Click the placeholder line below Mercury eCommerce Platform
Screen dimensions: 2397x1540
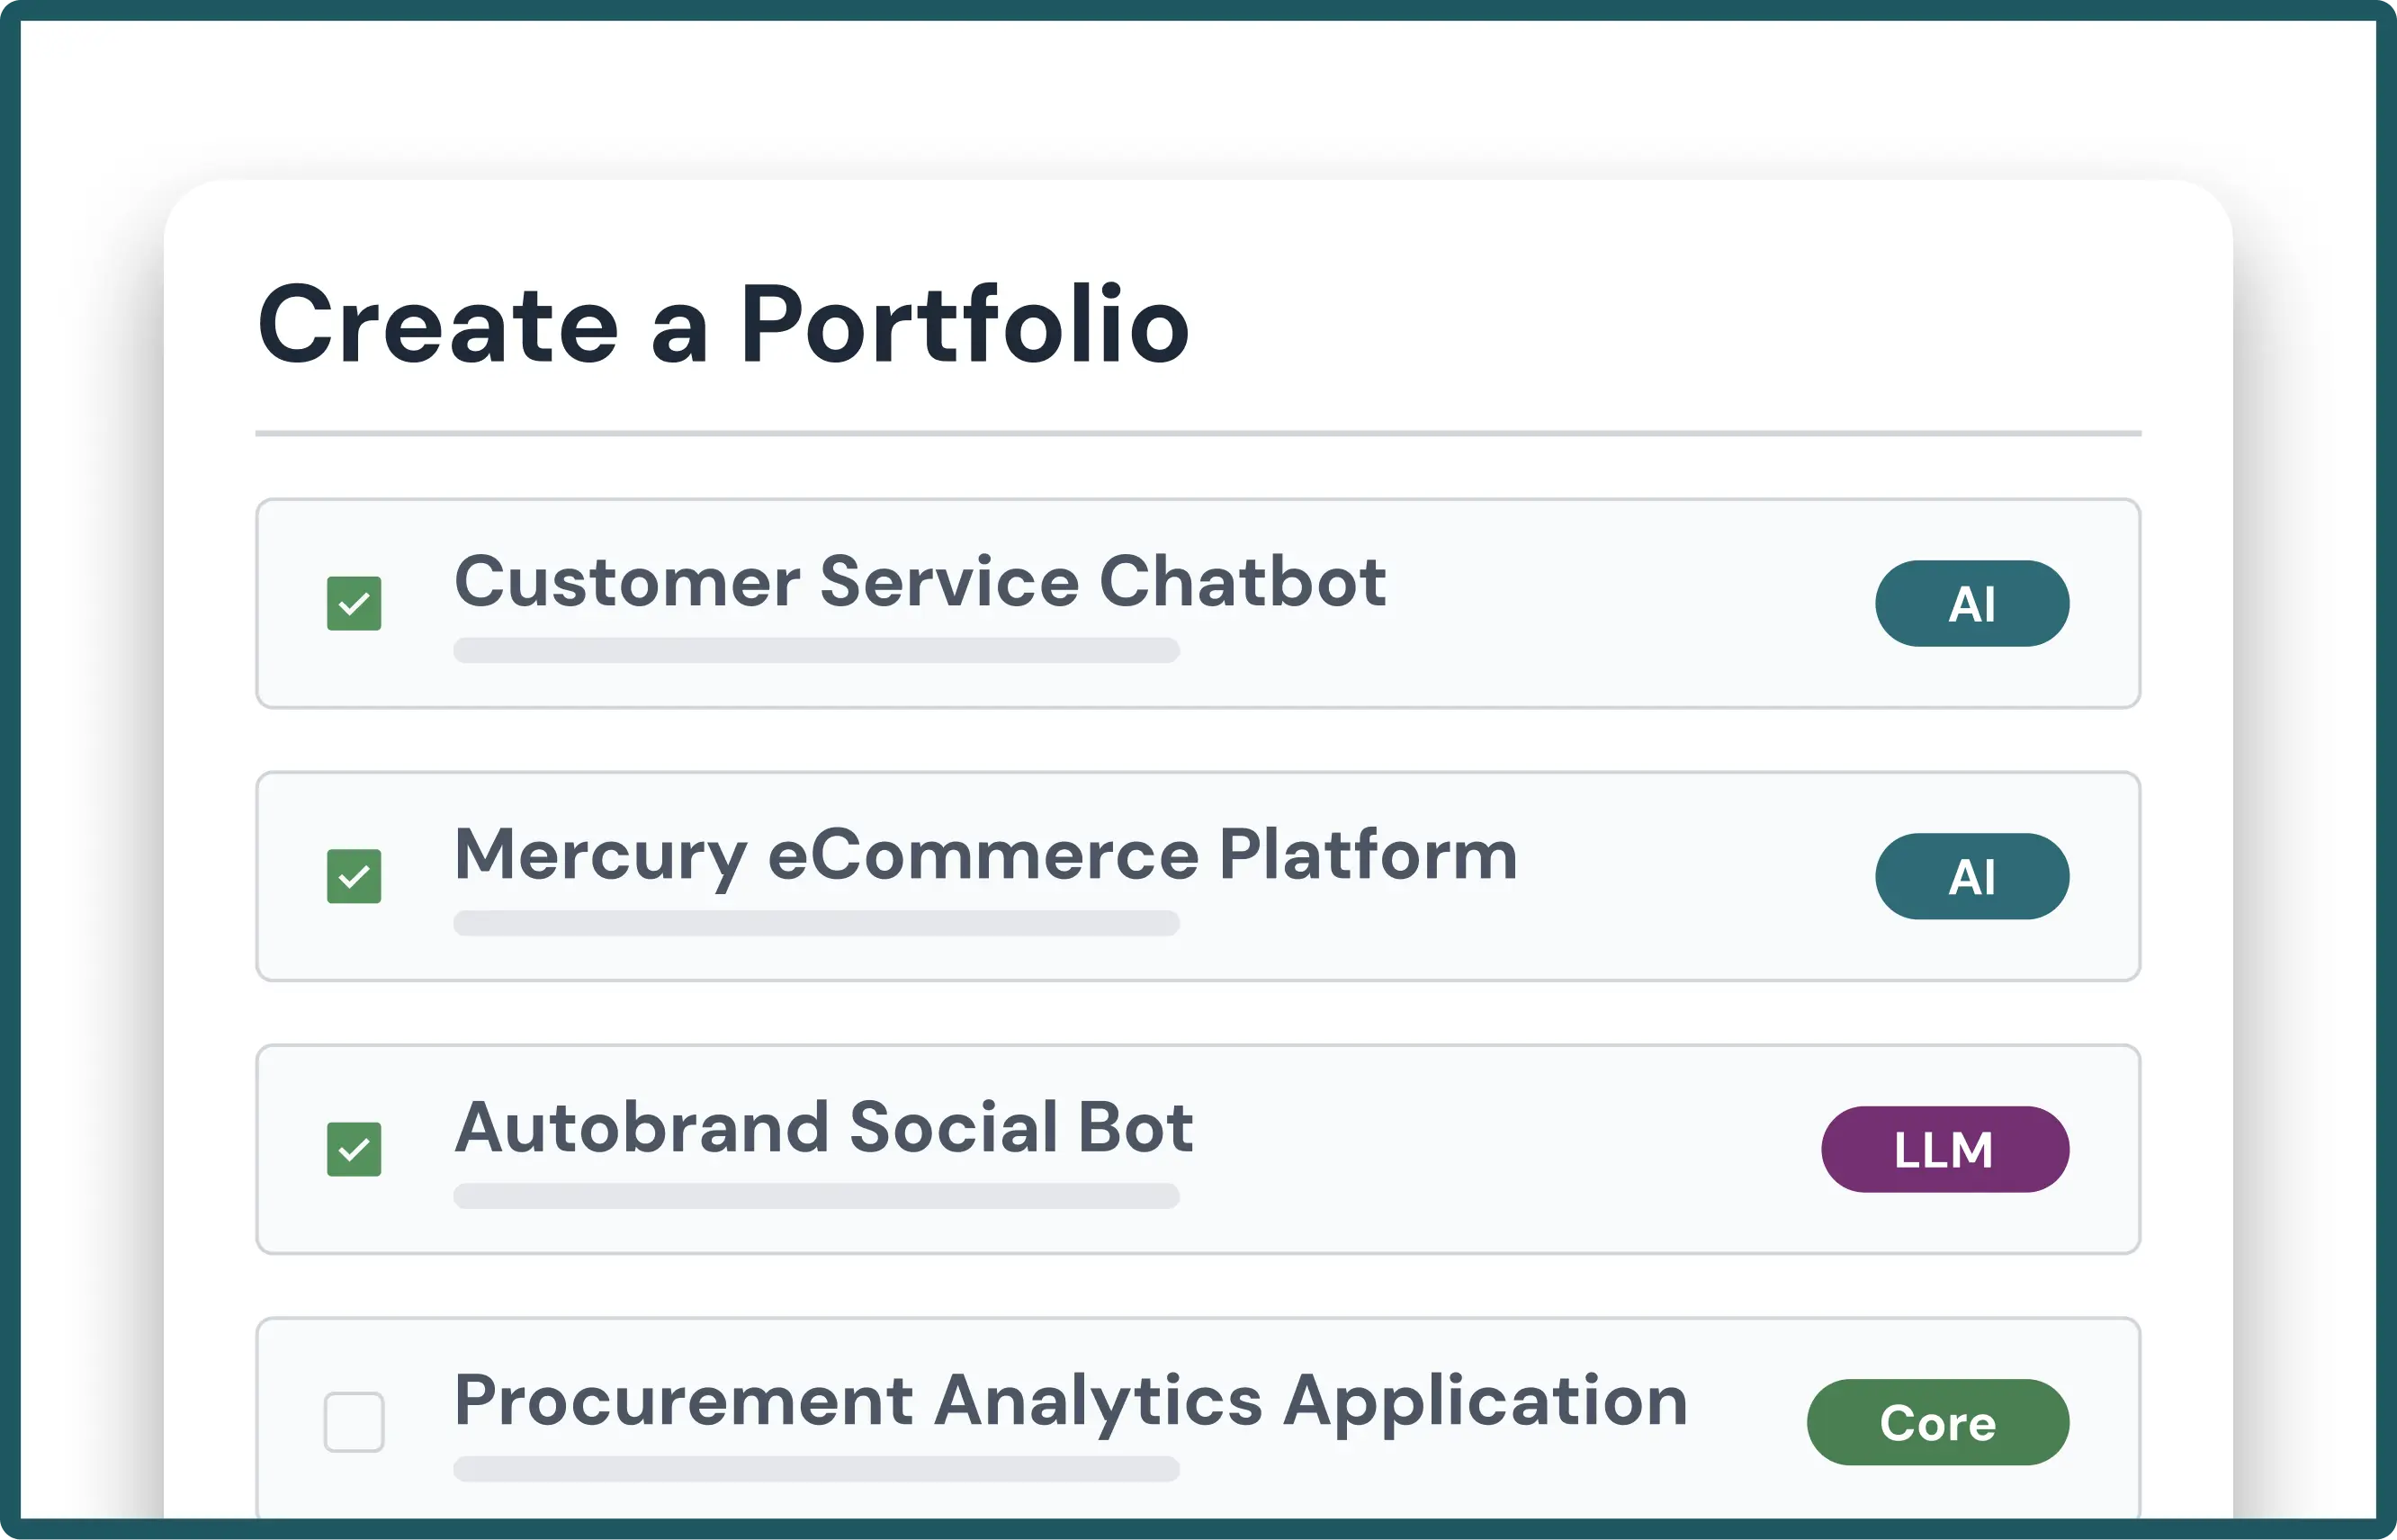(816, 923)
